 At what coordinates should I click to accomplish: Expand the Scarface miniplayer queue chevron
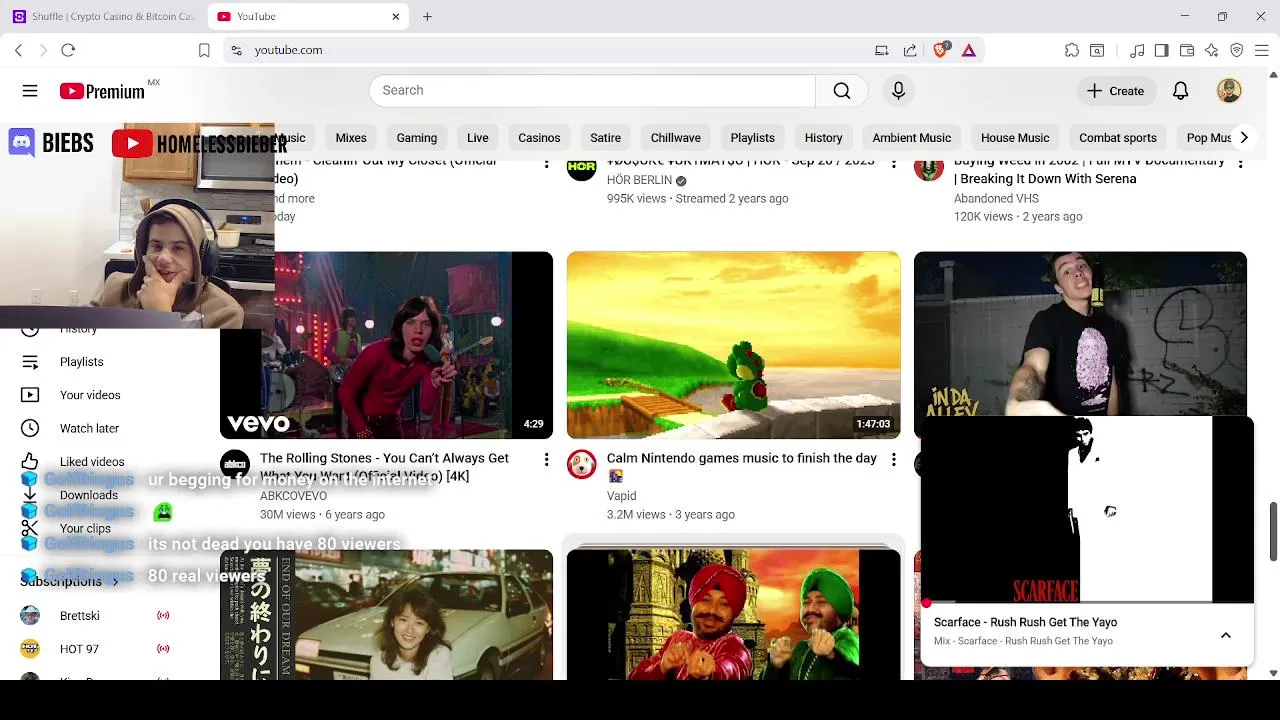(x=1225, y=636)
